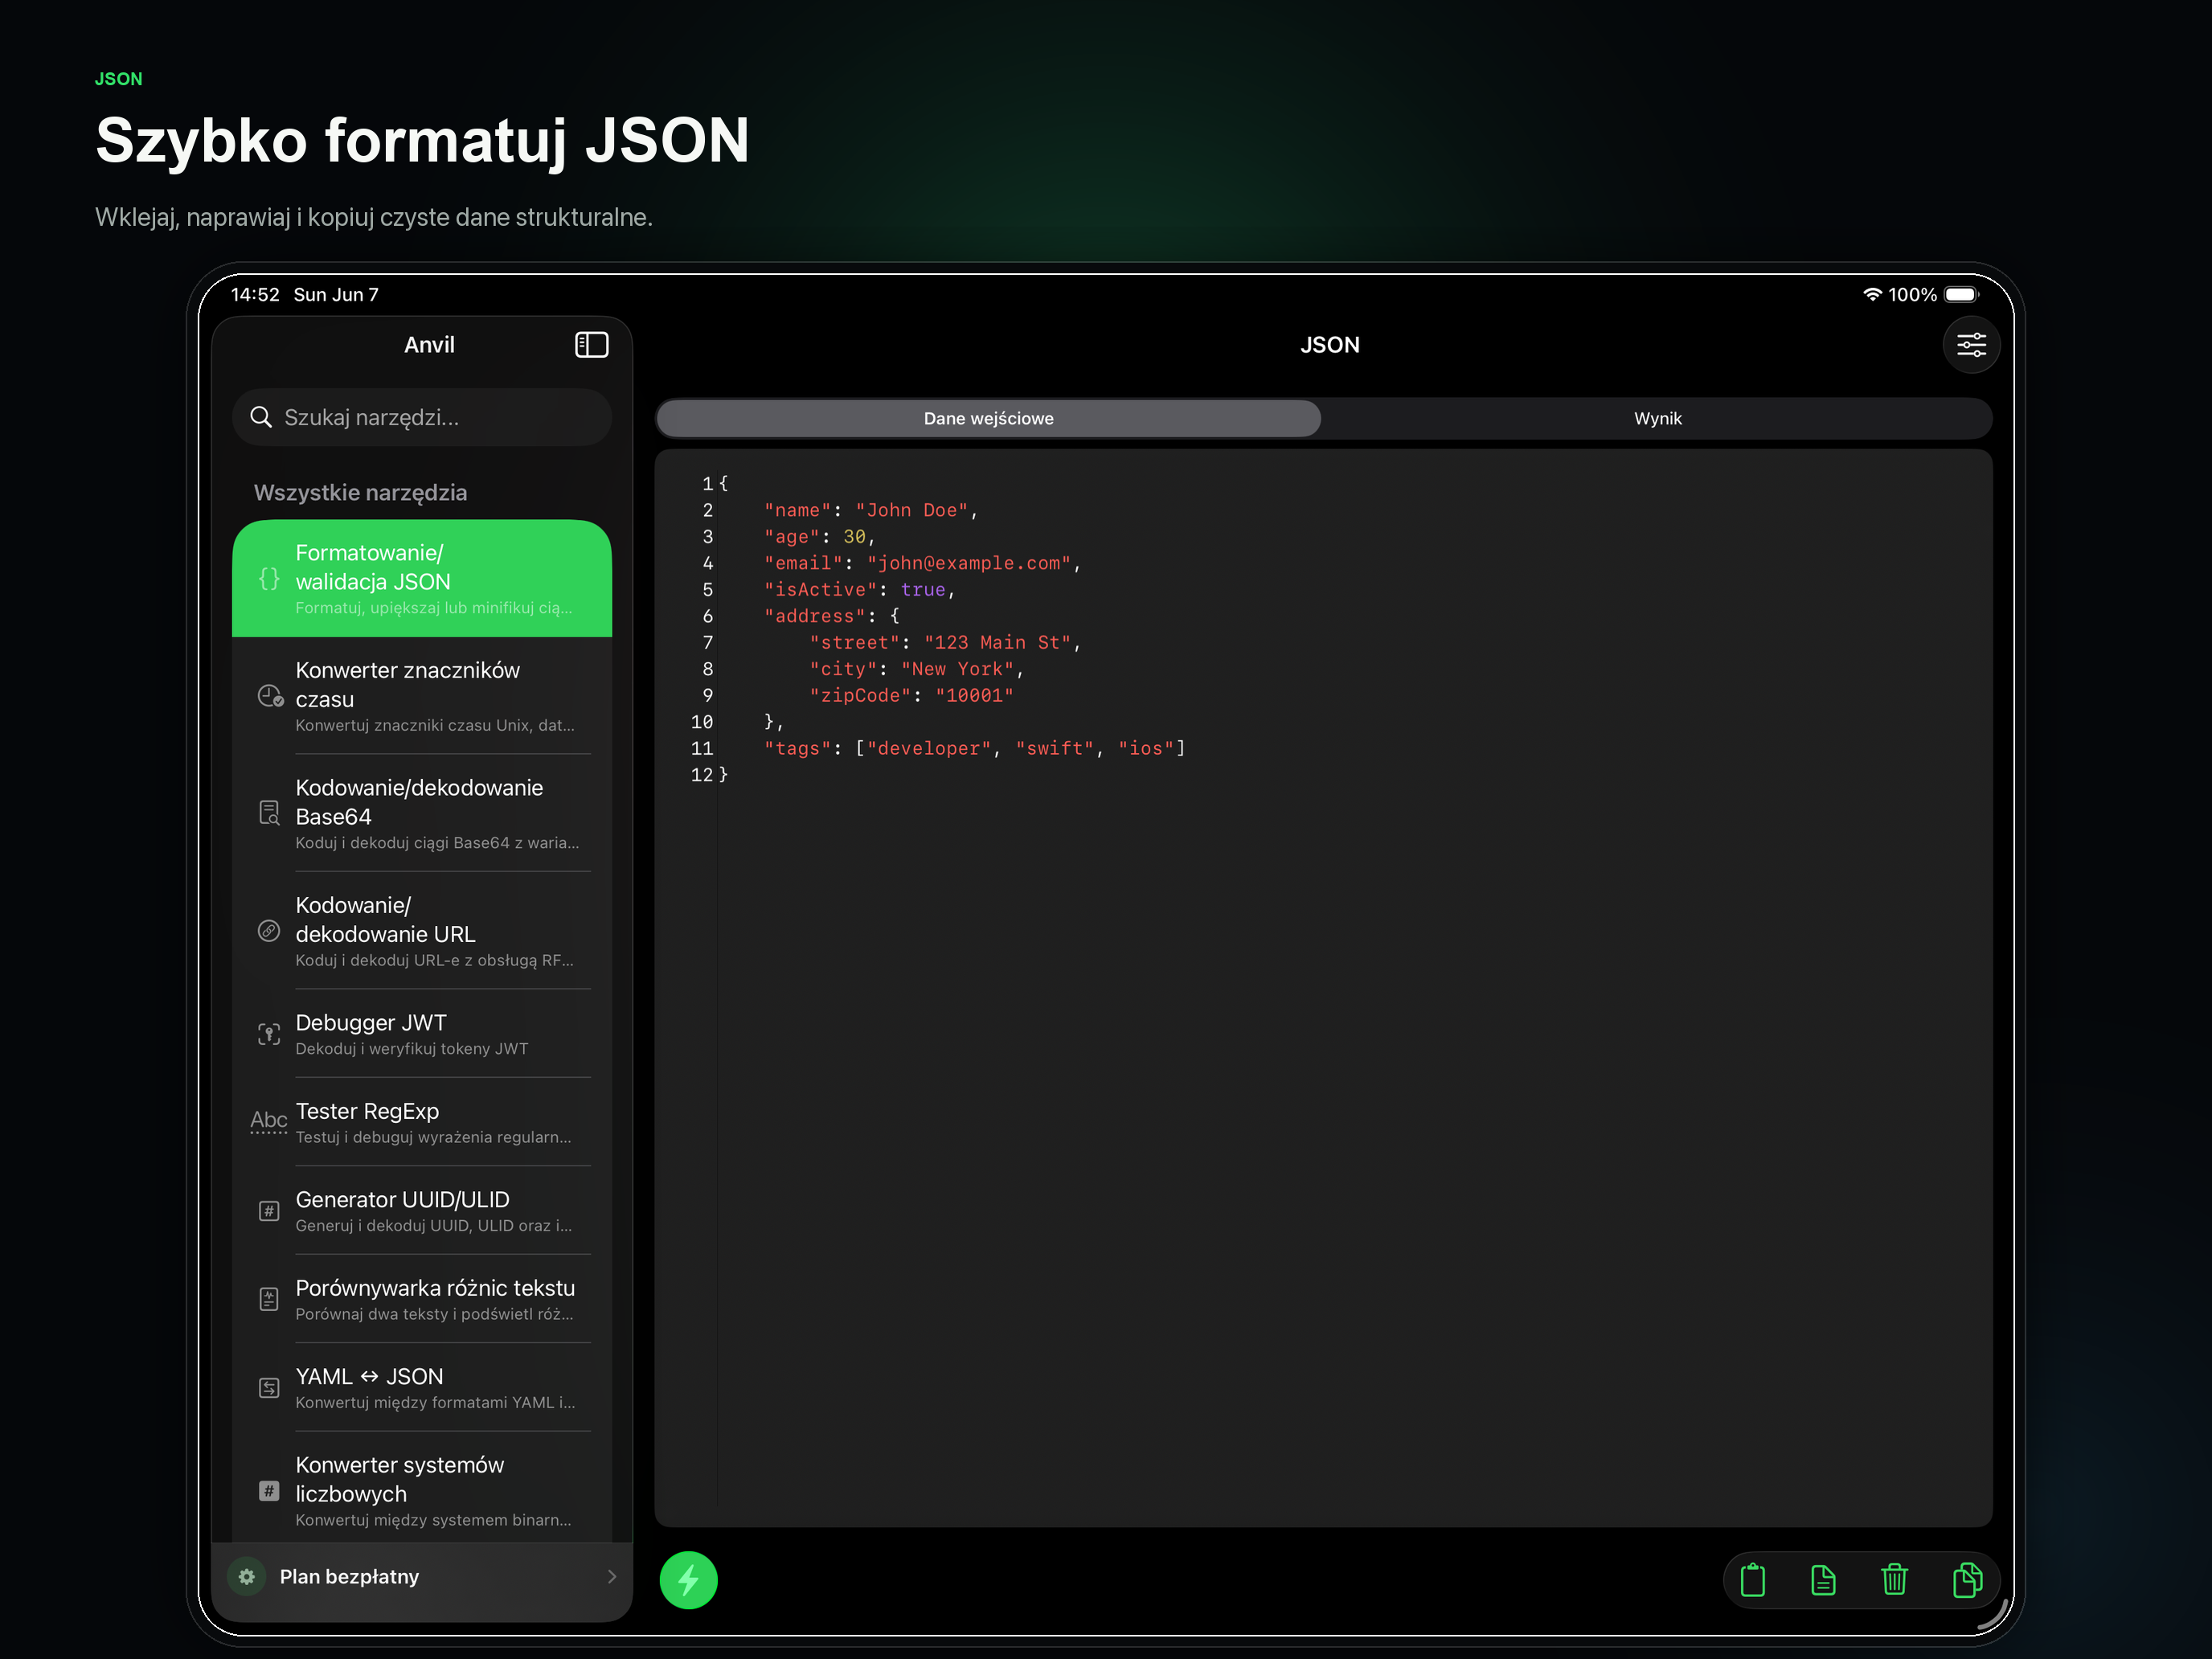Open Kodowanie/dekodowanie URL tool
This screenshot has width=2212, height=1659.
[422, 931]
